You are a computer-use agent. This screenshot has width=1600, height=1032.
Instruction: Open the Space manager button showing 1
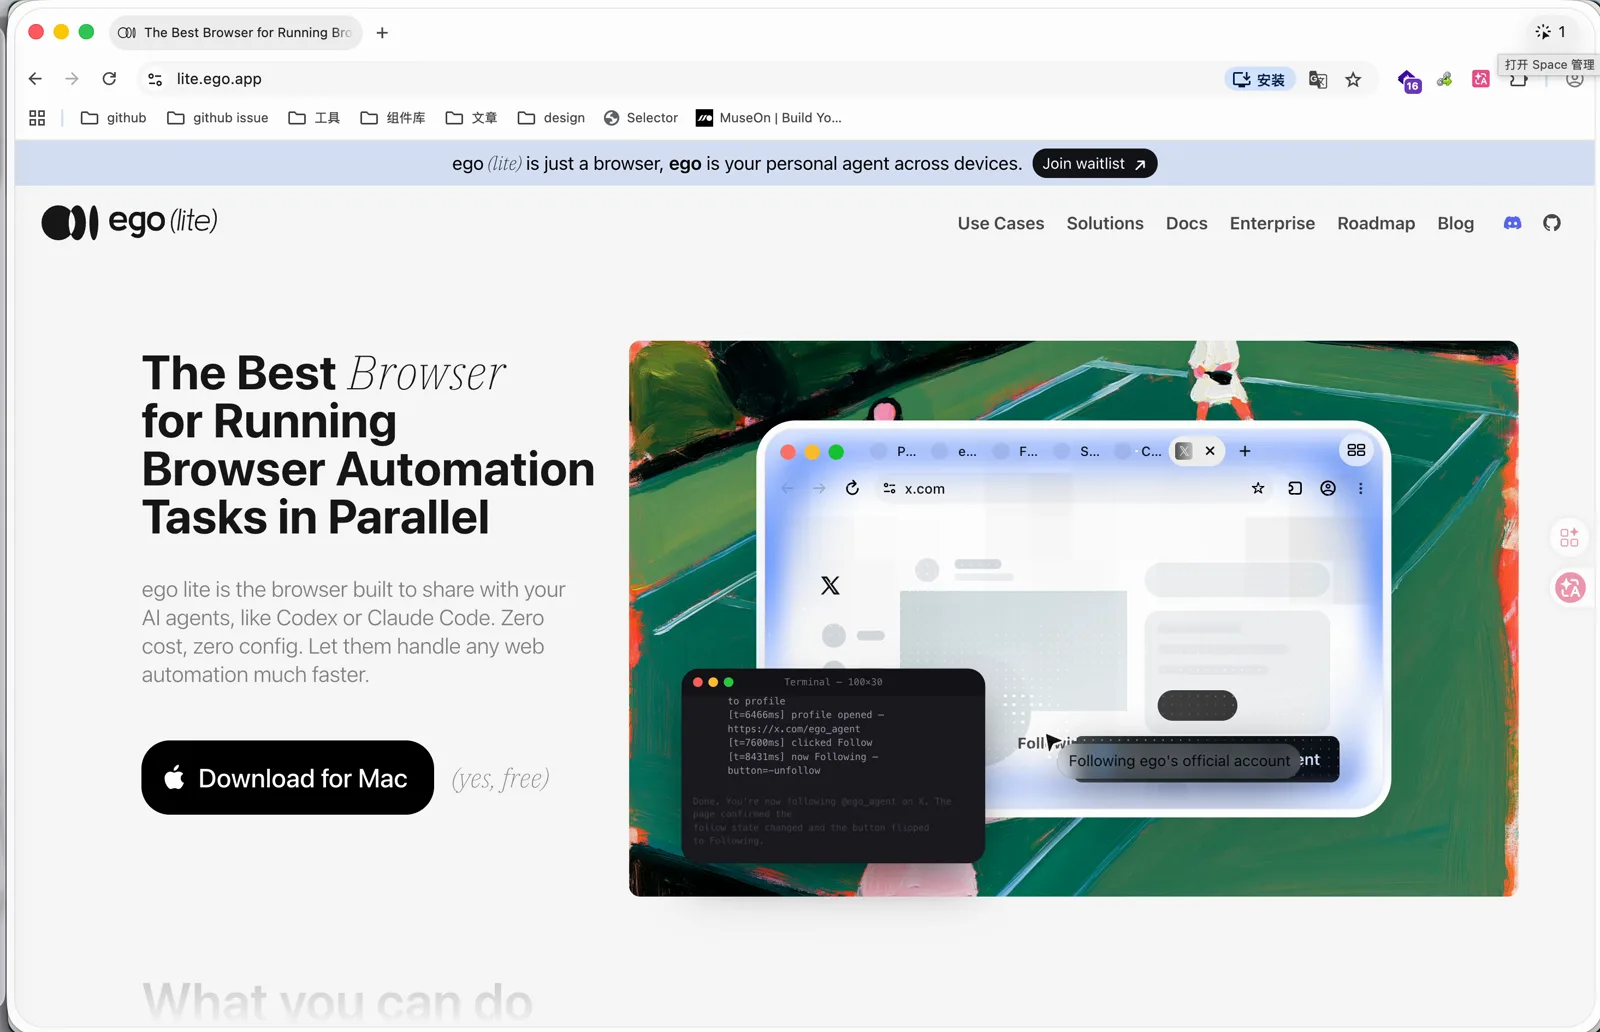point(1550,32)
